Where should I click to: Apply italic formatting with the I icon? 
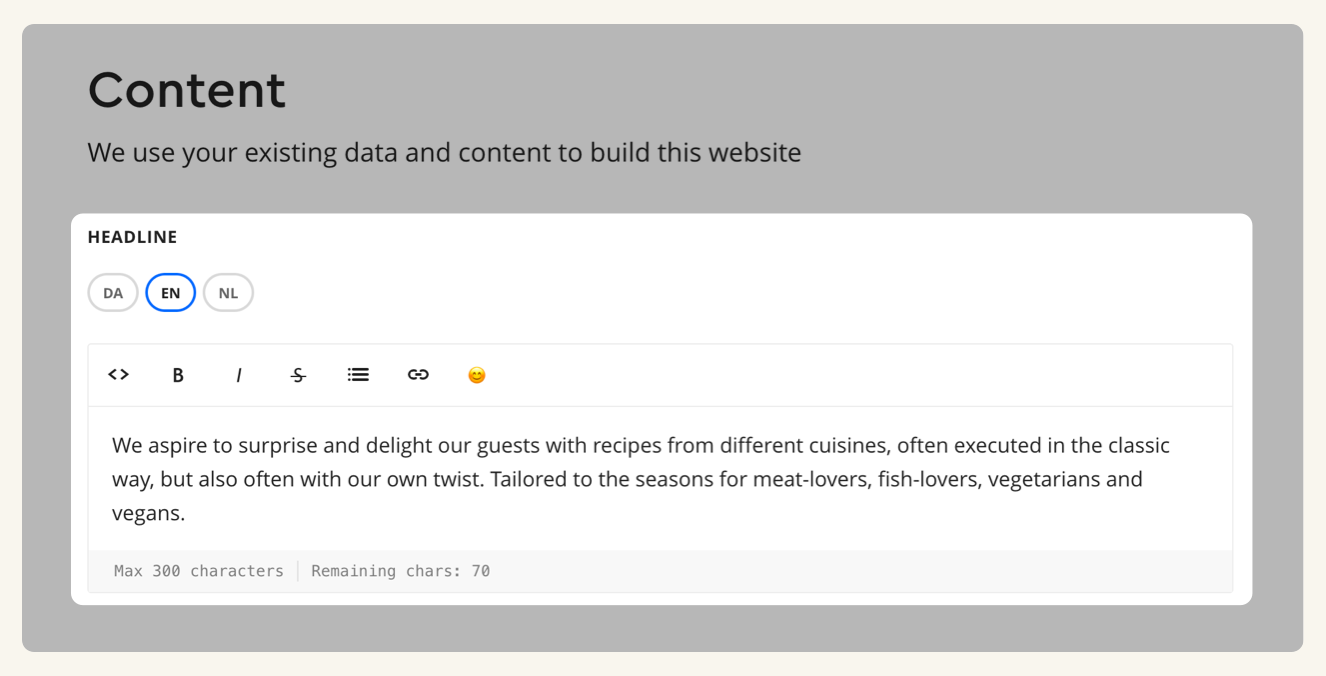pos(238,375)
